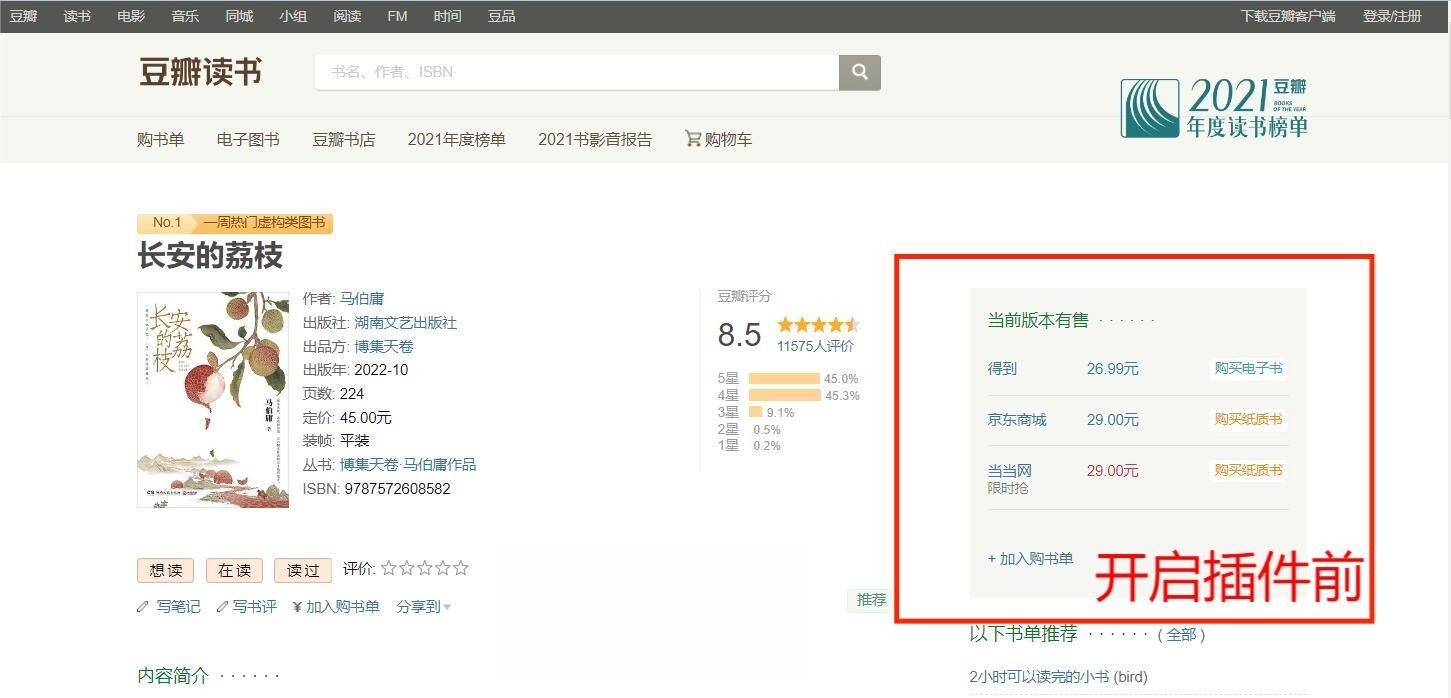This screenshot has width=1451, height=698.
Task: Click 29.00元 price for 当当网
Action: (x=1113, y=470)
